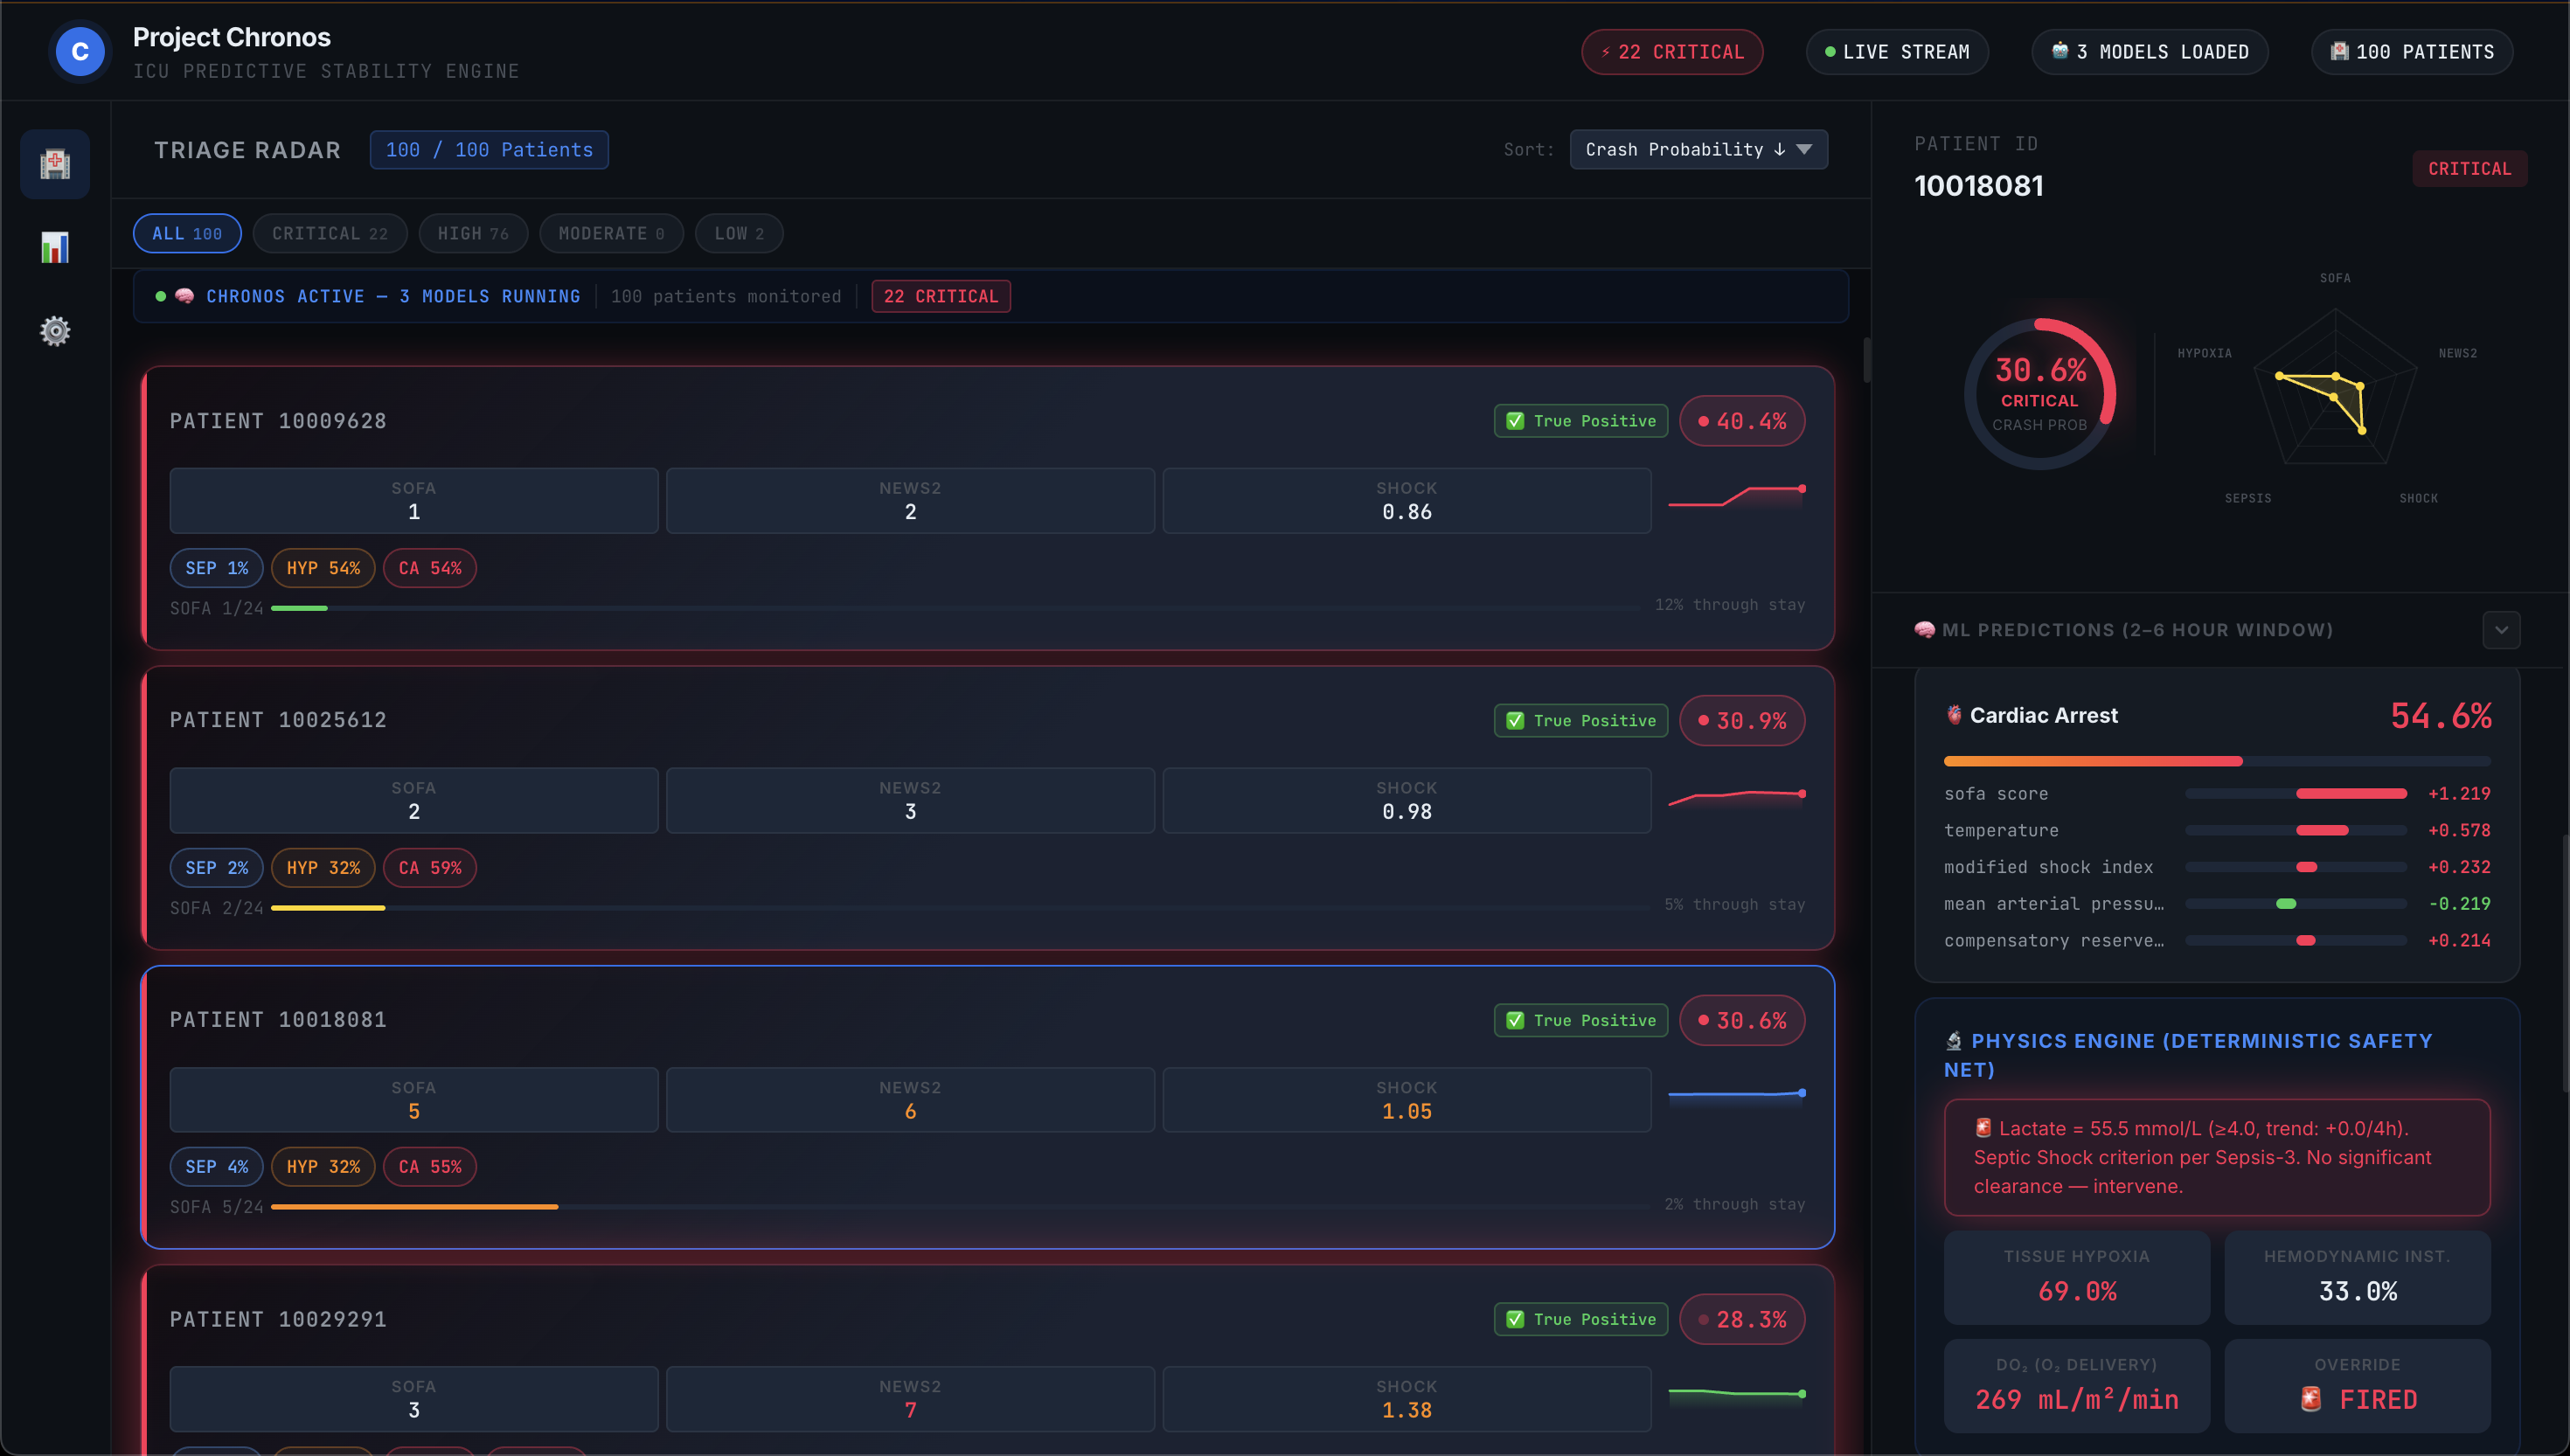Screen dimensions: 2570x1456
Task: Click the siren icon in Override Fired
Action: coord(2310,1399)
